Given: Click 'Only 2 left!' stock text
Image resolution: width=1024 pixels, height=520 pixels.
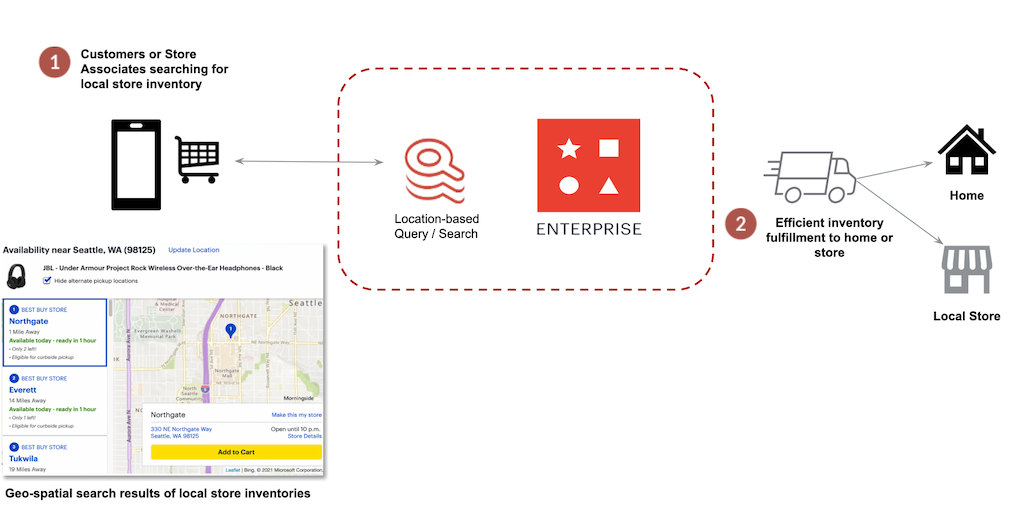Looking at the screenshot, I should 24,349.
